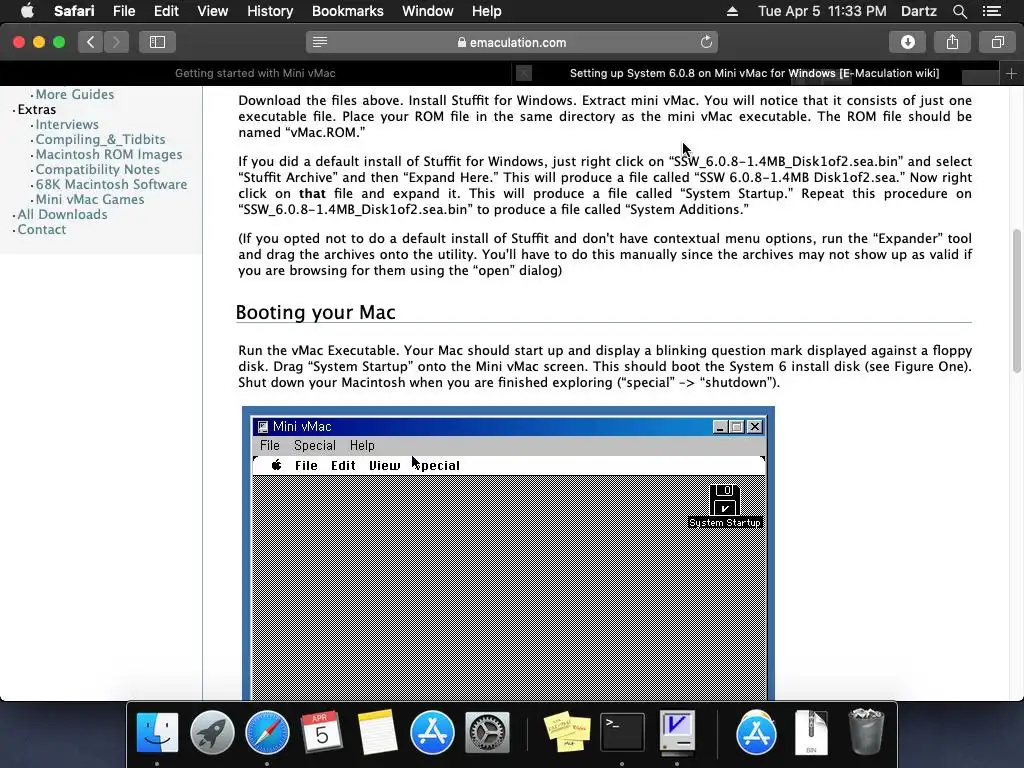Launch Launchpad rocket icon in Dock

[x=212, y=732]
